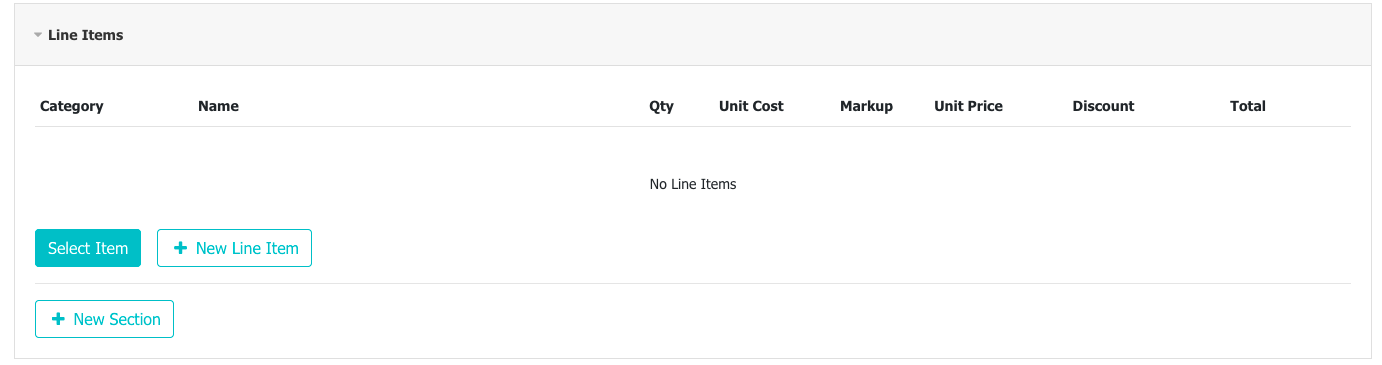Click the plus icon in New Line Item
The width and height of the screenshot is (1382, 365).
[181, 248]
